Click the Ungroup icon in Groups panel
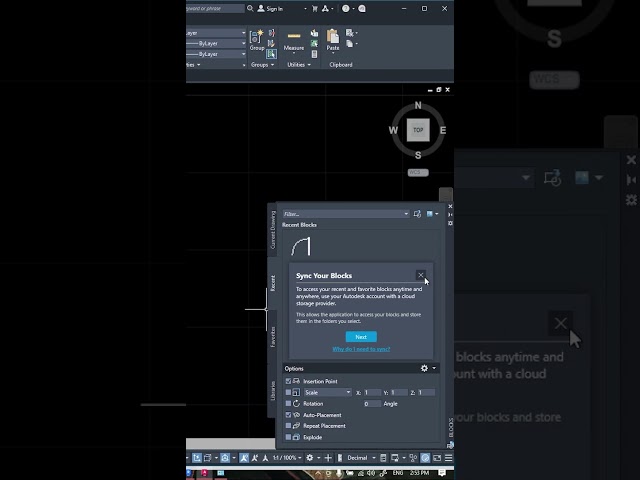This screenshot has width=640, height=480. pos(271,33)
